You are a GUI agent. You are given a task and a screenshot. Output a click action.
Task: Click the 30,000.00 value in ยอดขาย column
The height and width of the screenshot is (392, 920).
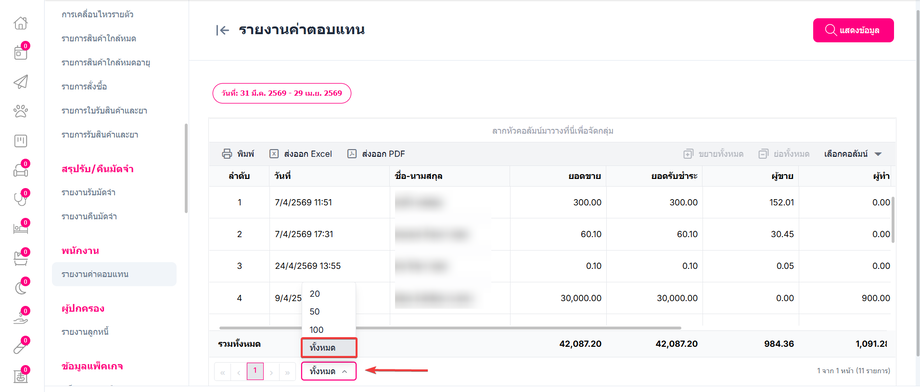[x=581, y=298]
